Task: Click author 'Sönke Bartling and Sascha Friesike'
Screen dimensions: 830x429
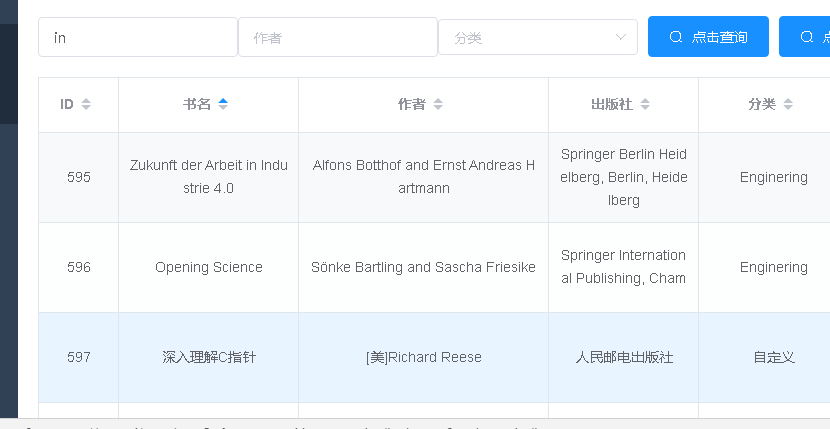Action: tap(423, 267)
